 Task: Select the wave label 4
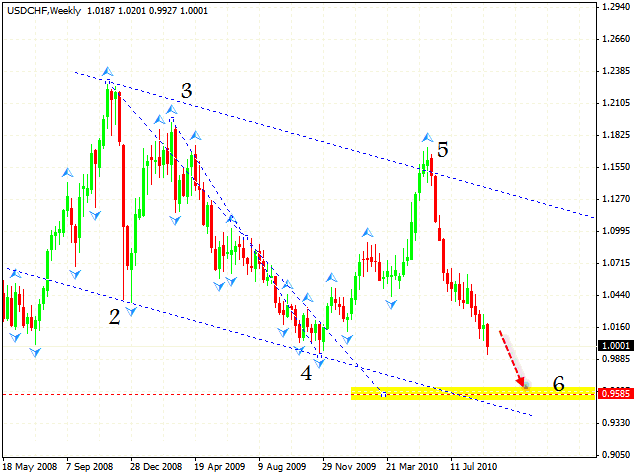(306, 373)
